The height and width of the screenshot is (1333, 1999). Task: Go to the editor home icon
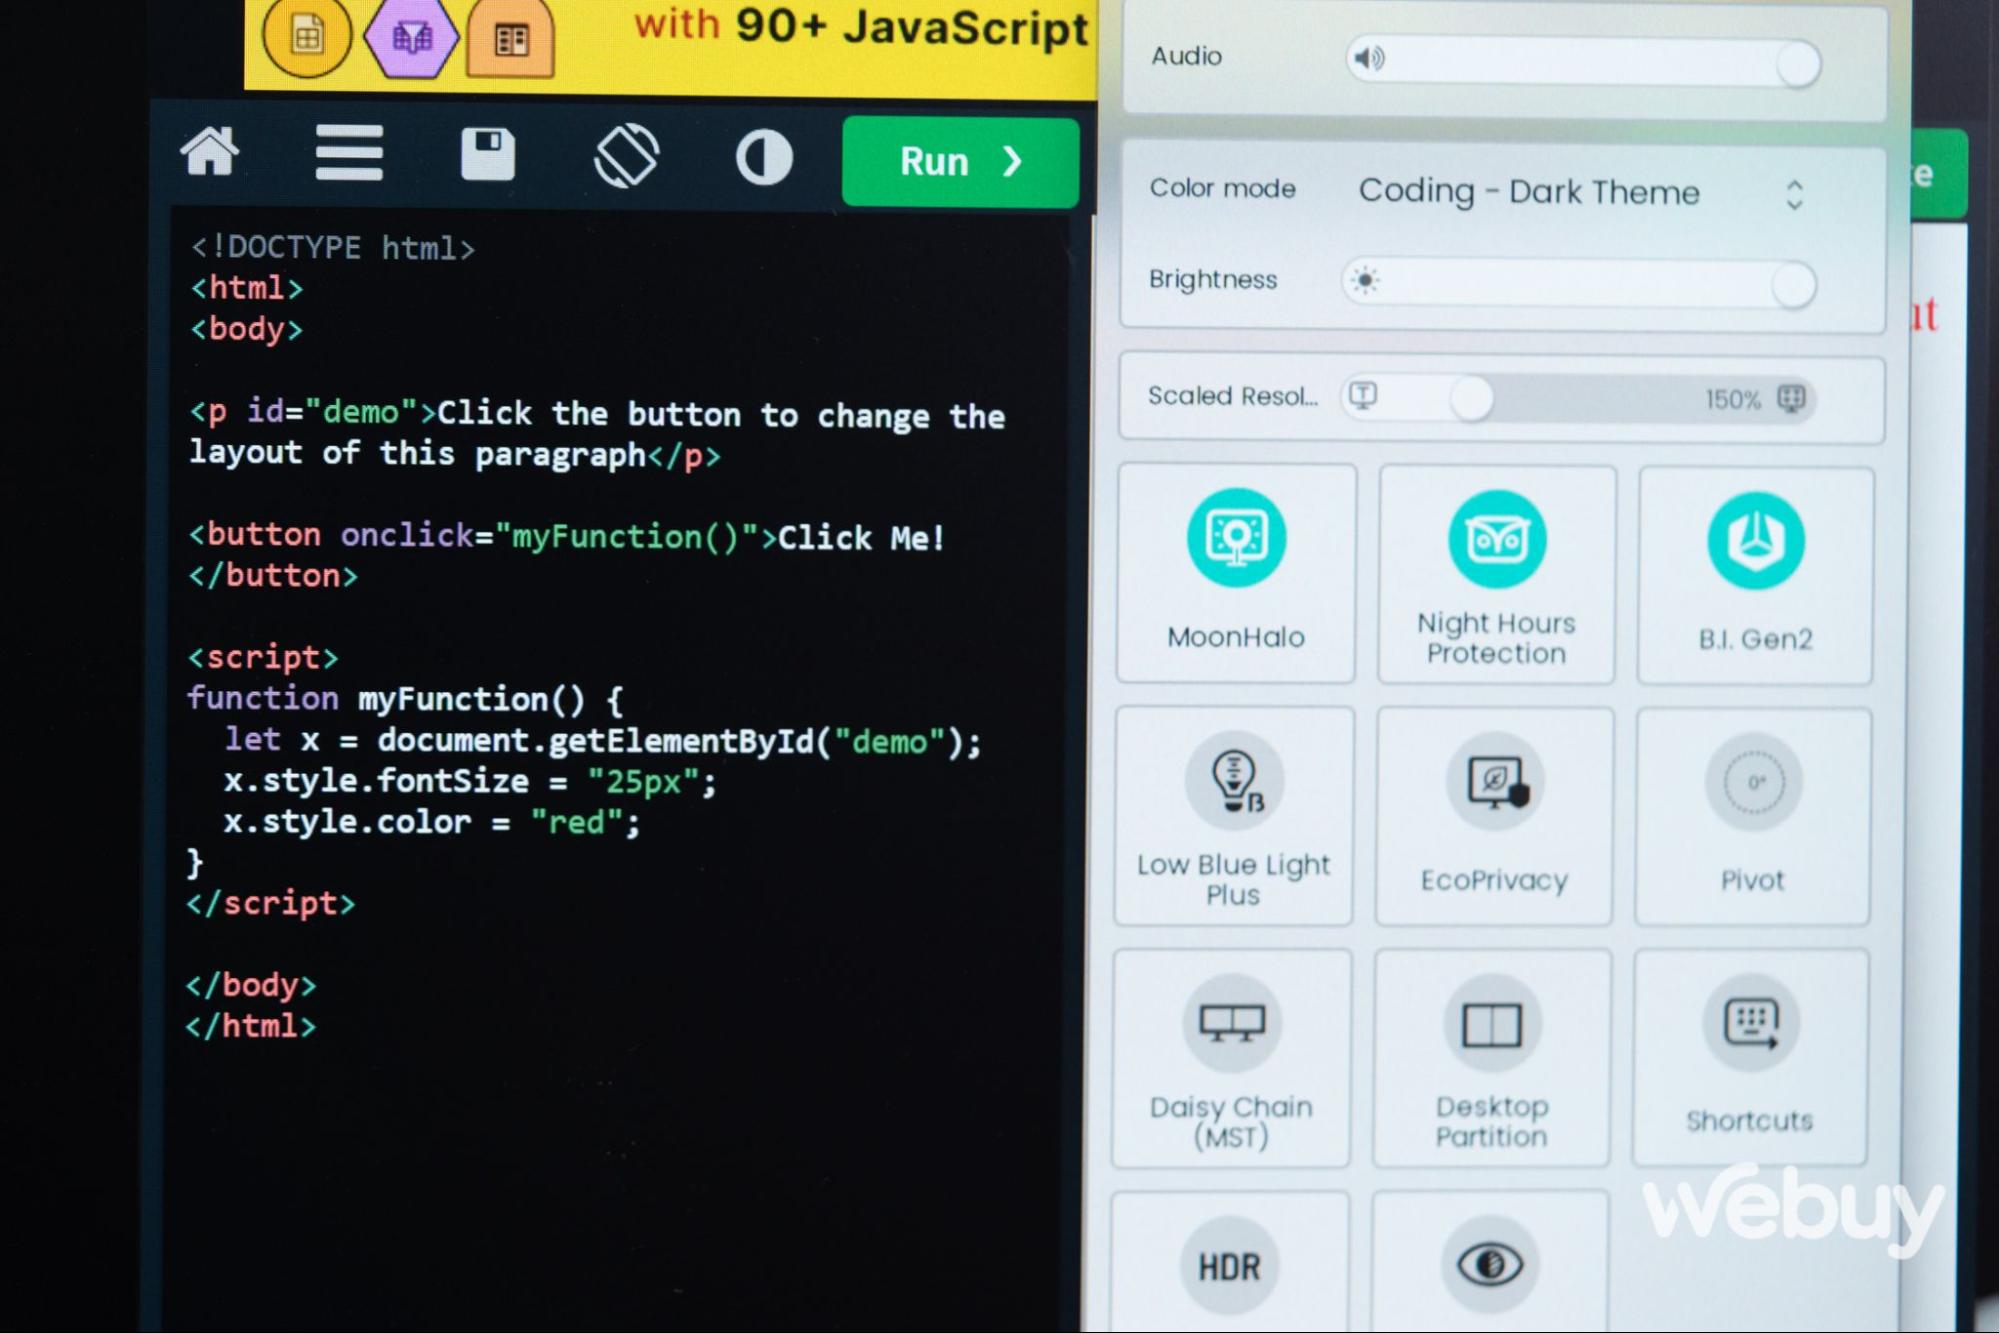point(210,152)
